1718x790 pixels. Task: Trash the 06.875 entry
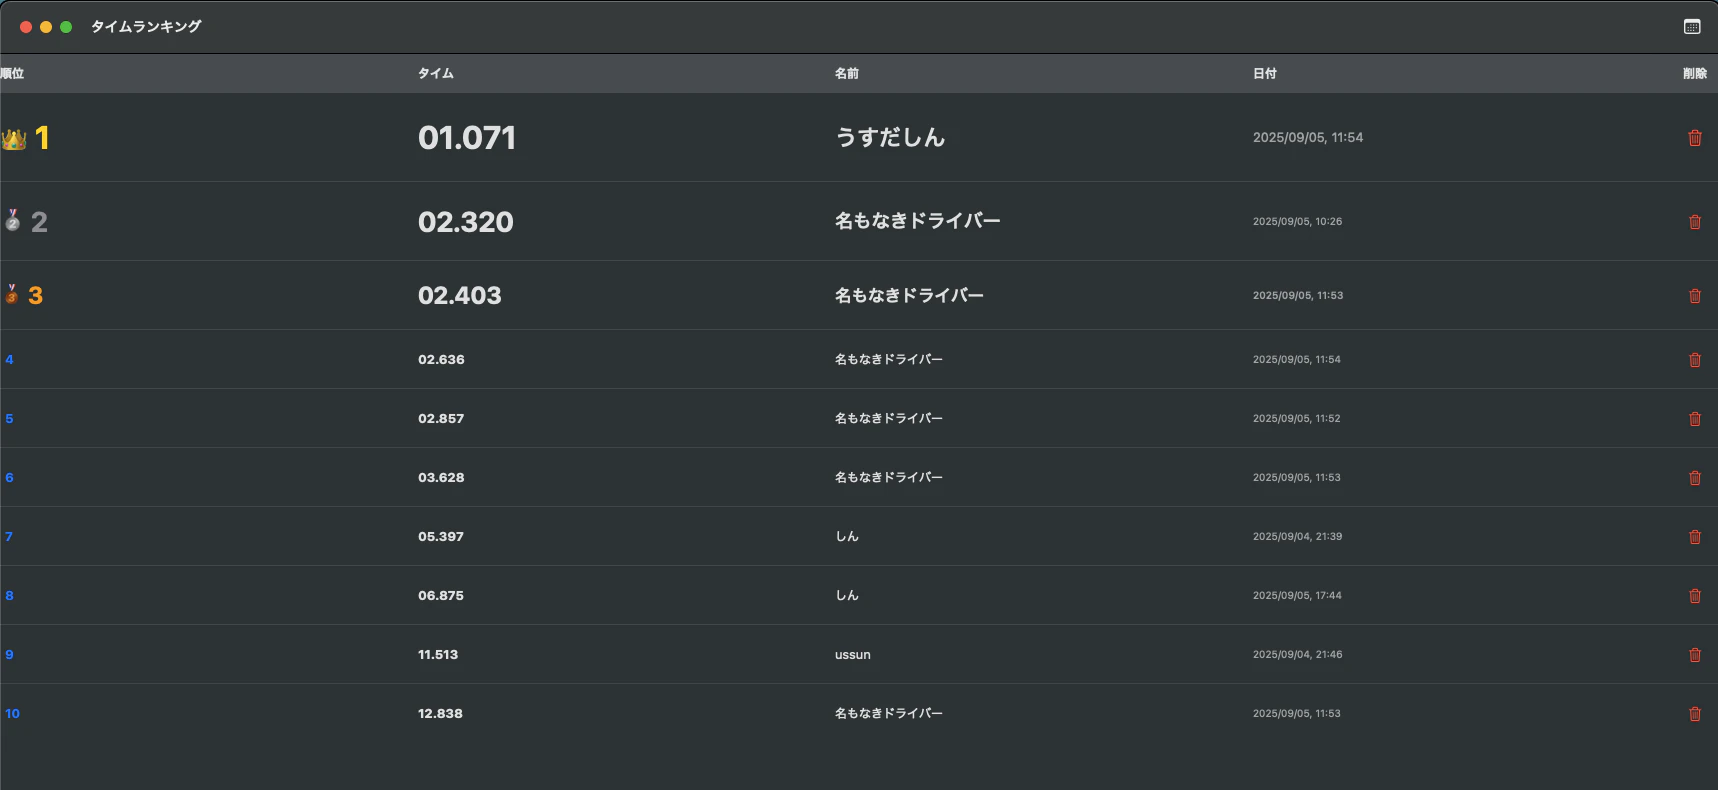[1695, 596]
